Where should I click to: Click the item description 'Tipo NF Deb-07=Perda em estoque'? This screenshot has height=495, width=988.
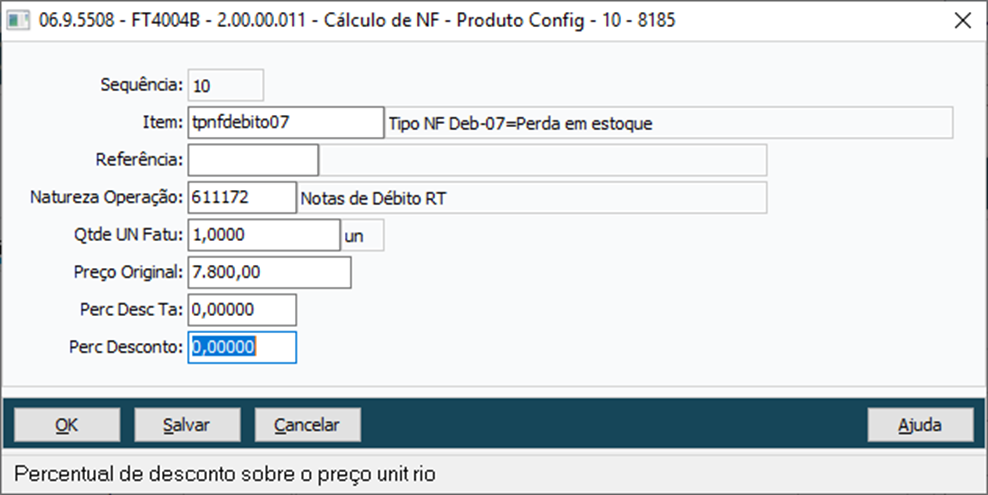click(668, 123)
